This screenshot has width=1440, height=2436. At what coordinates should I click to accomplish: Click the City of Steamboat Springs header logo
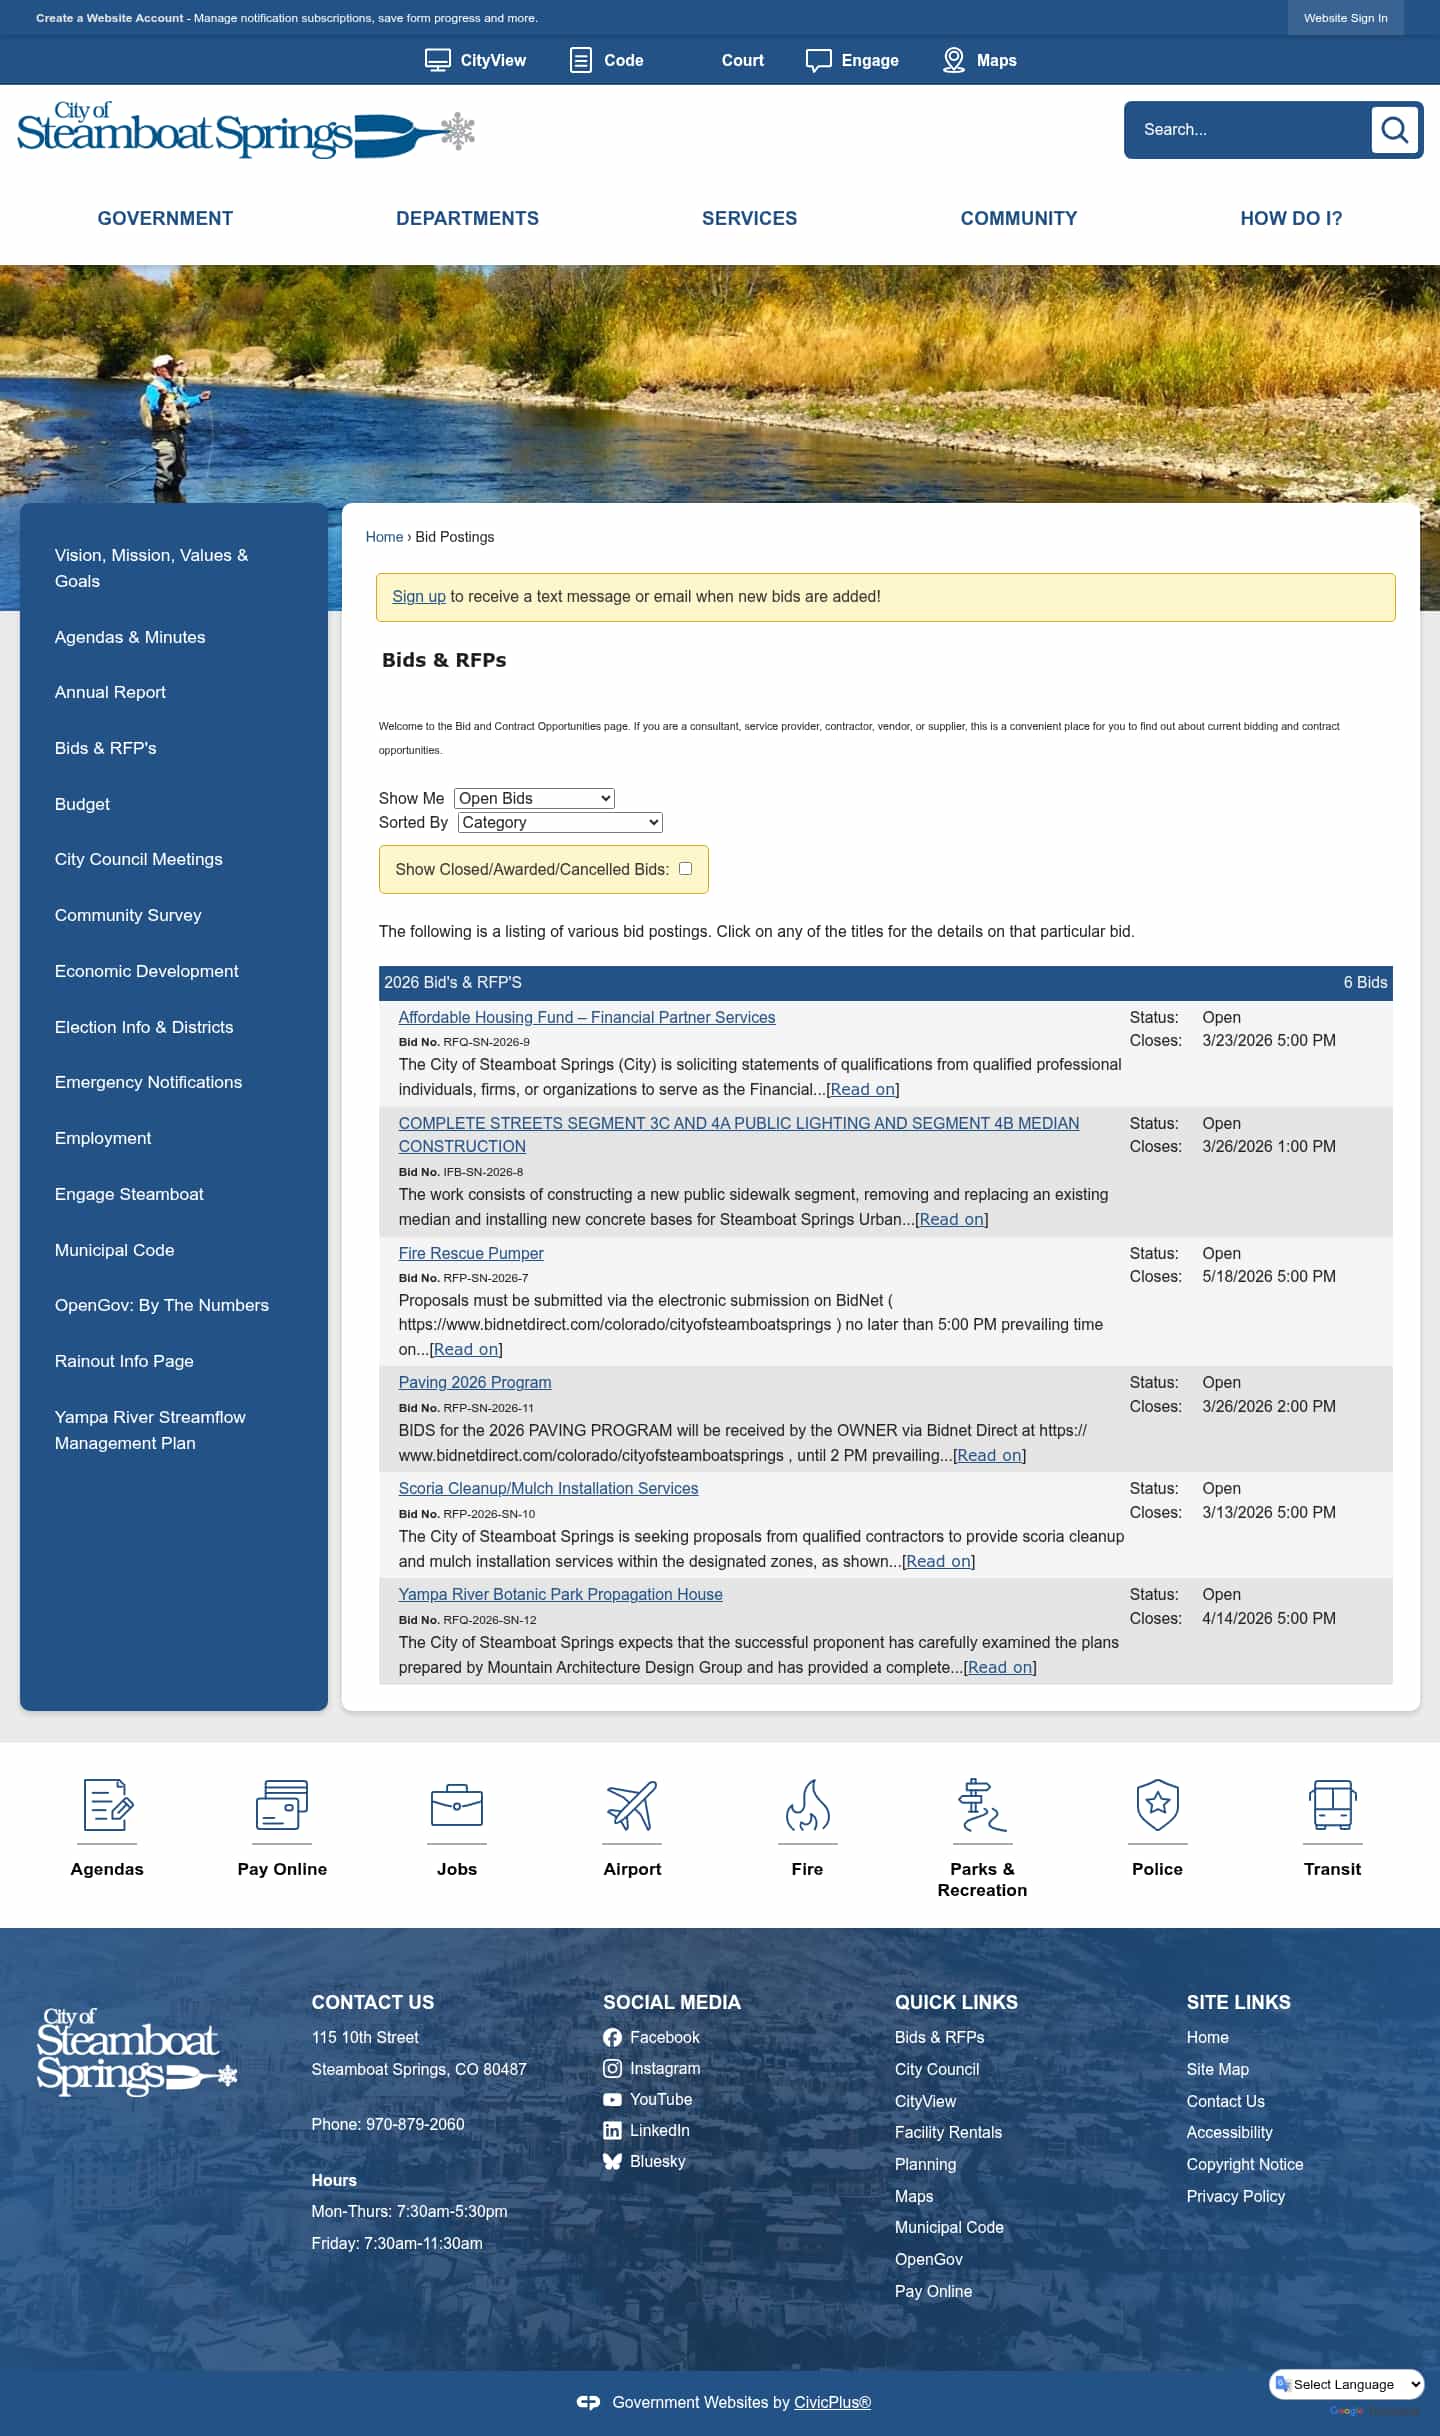click(246, 130)
